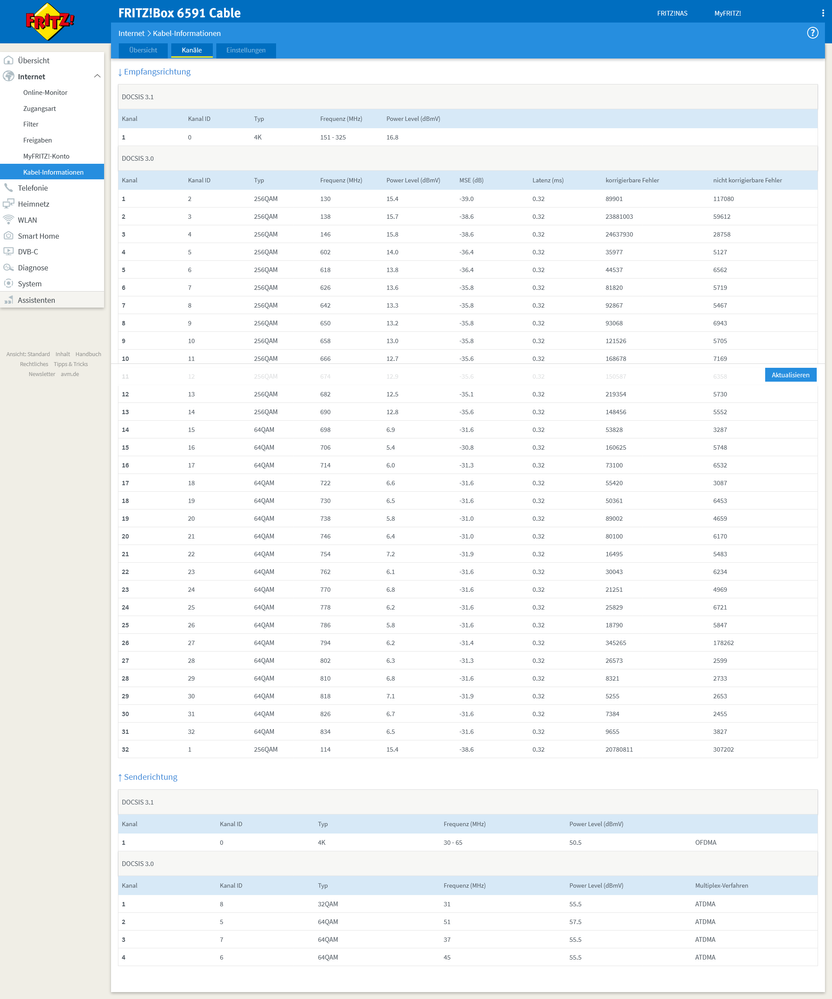Click the Heimnetz network icon in sidebar

pyautogui.click(x=9, y=204)
